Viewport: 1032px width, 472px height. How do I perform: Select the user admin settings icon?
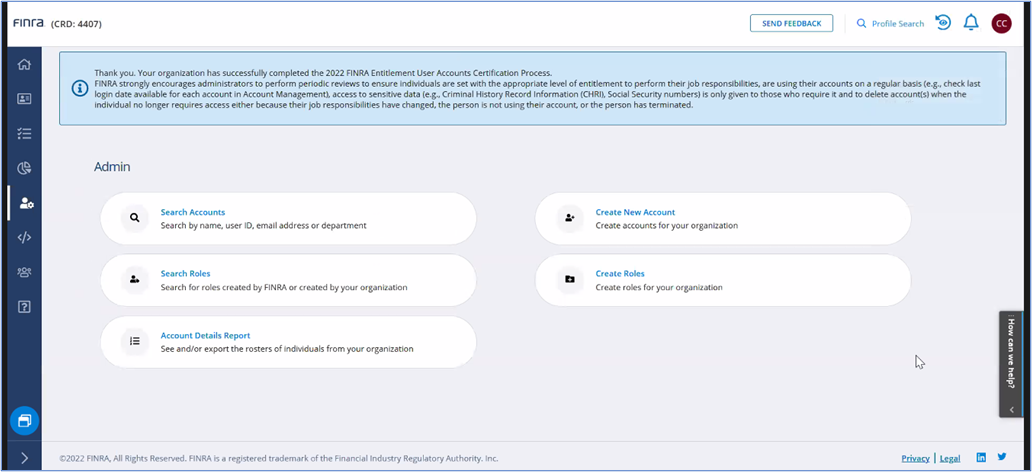pos(25,203)
